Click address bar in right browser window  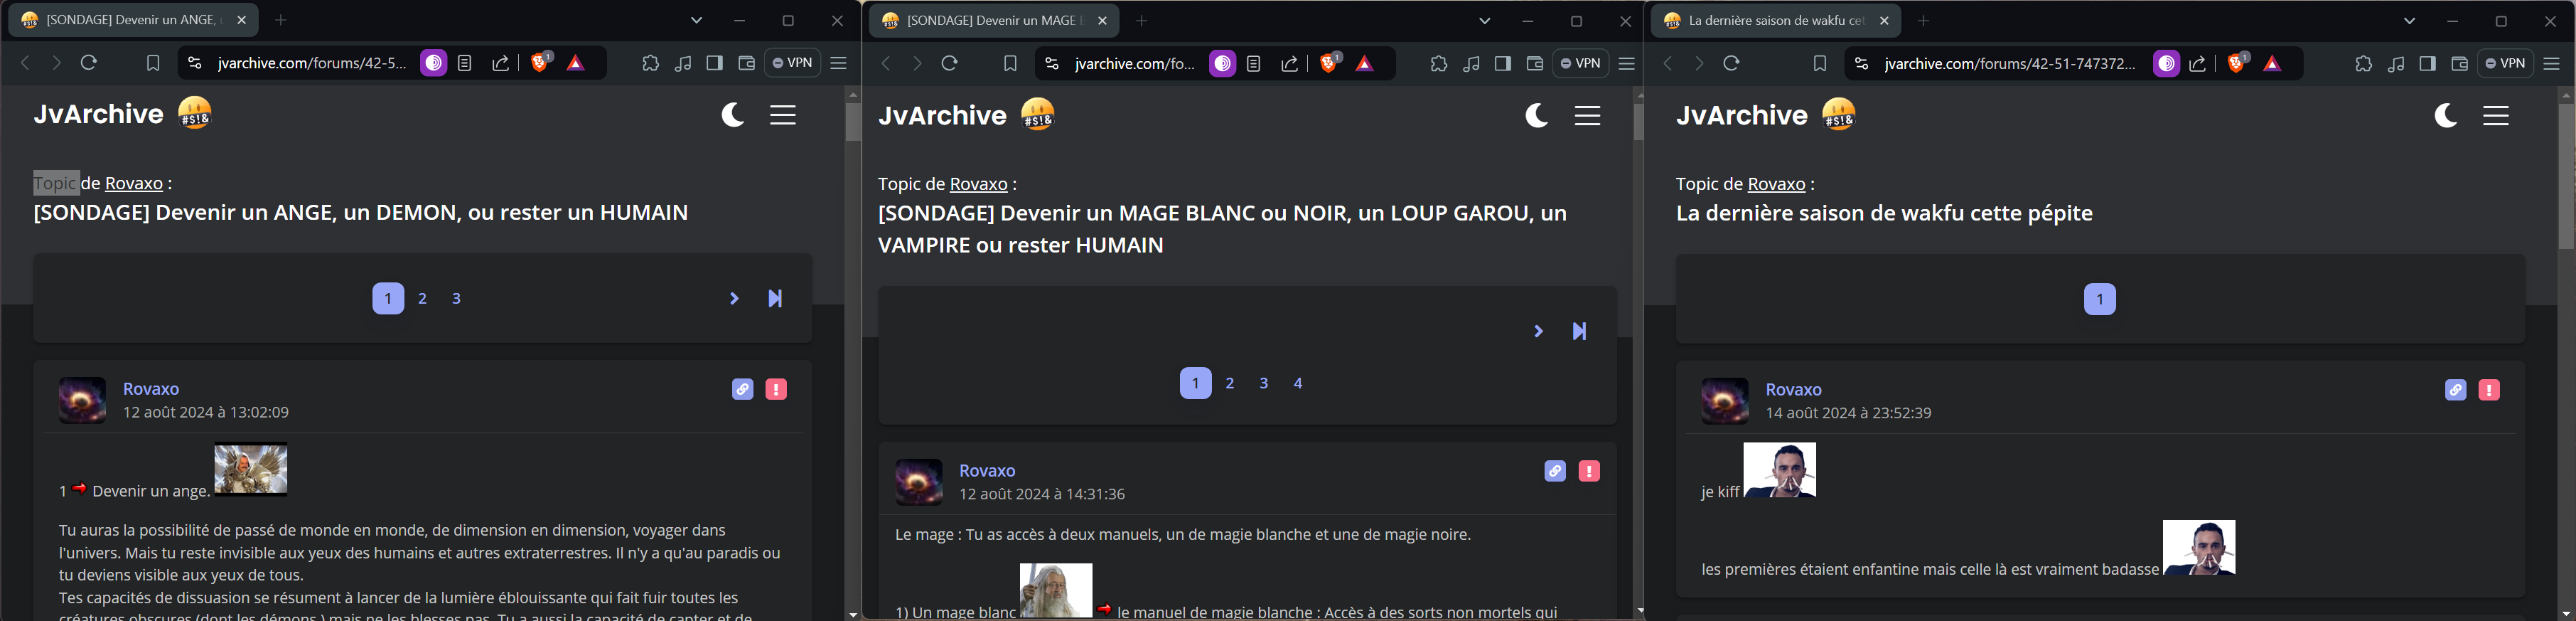click(x=2010, y=63)
